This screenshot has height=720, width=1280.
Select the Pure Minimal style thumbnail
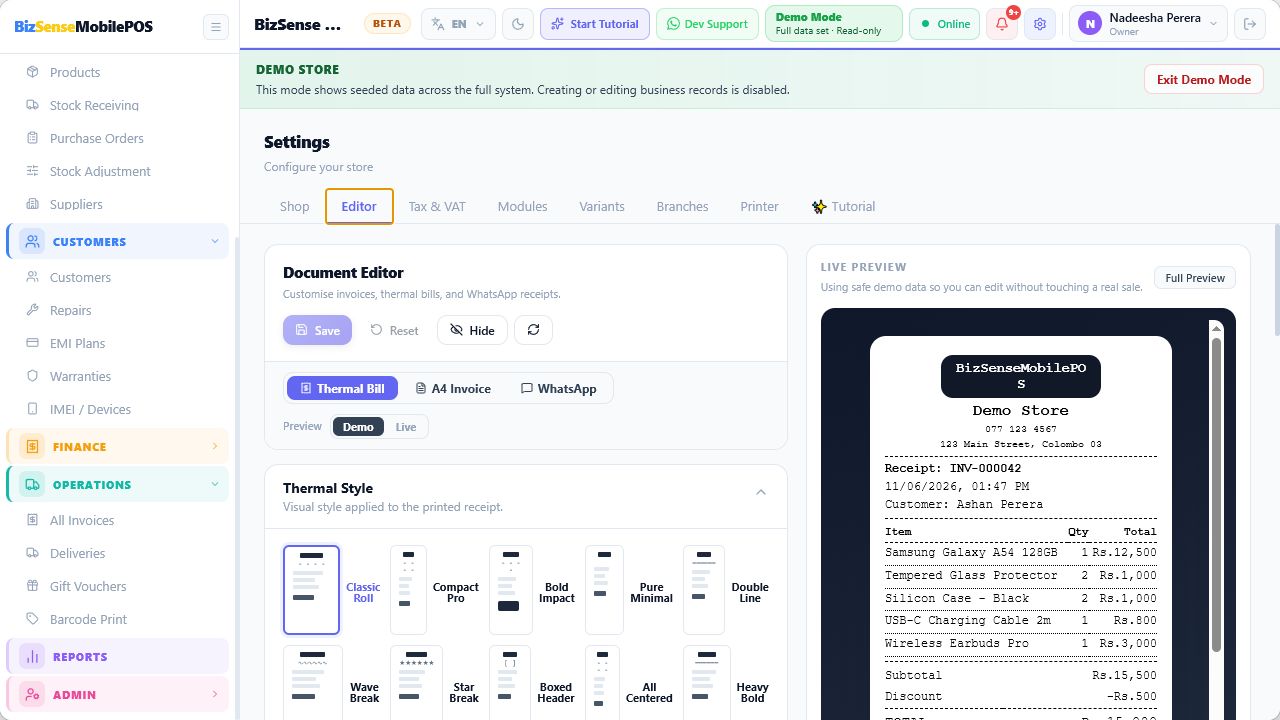[x=604, y=590]
